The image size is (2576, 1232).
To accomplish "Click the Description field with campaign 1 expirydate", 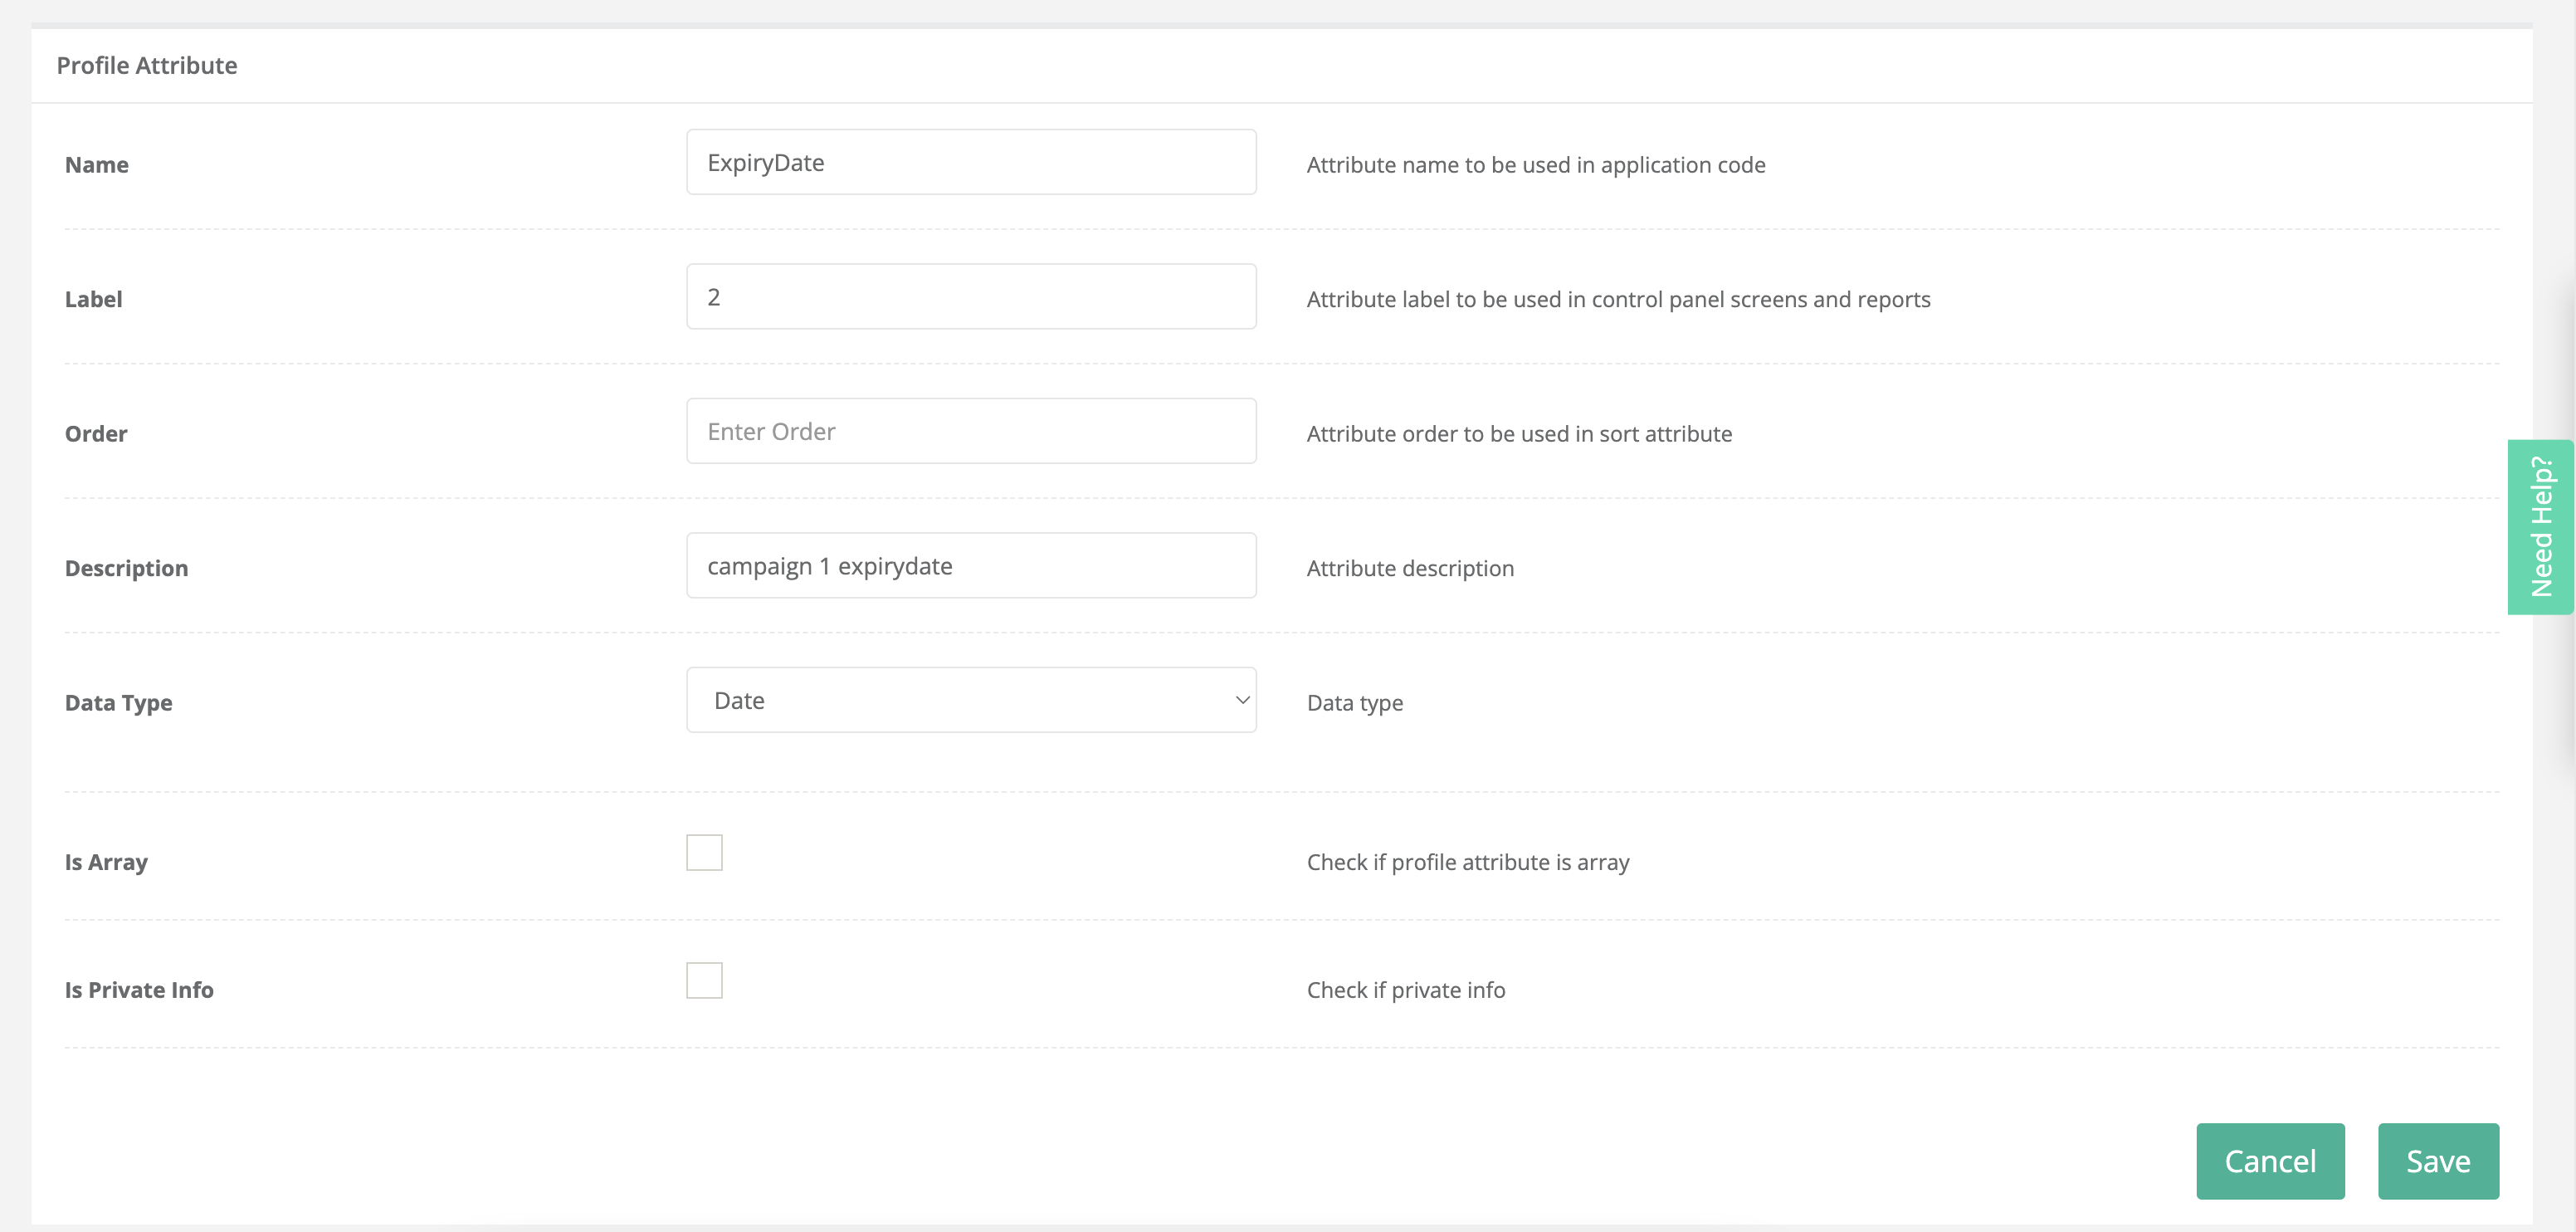I will [x=971, y=566].
